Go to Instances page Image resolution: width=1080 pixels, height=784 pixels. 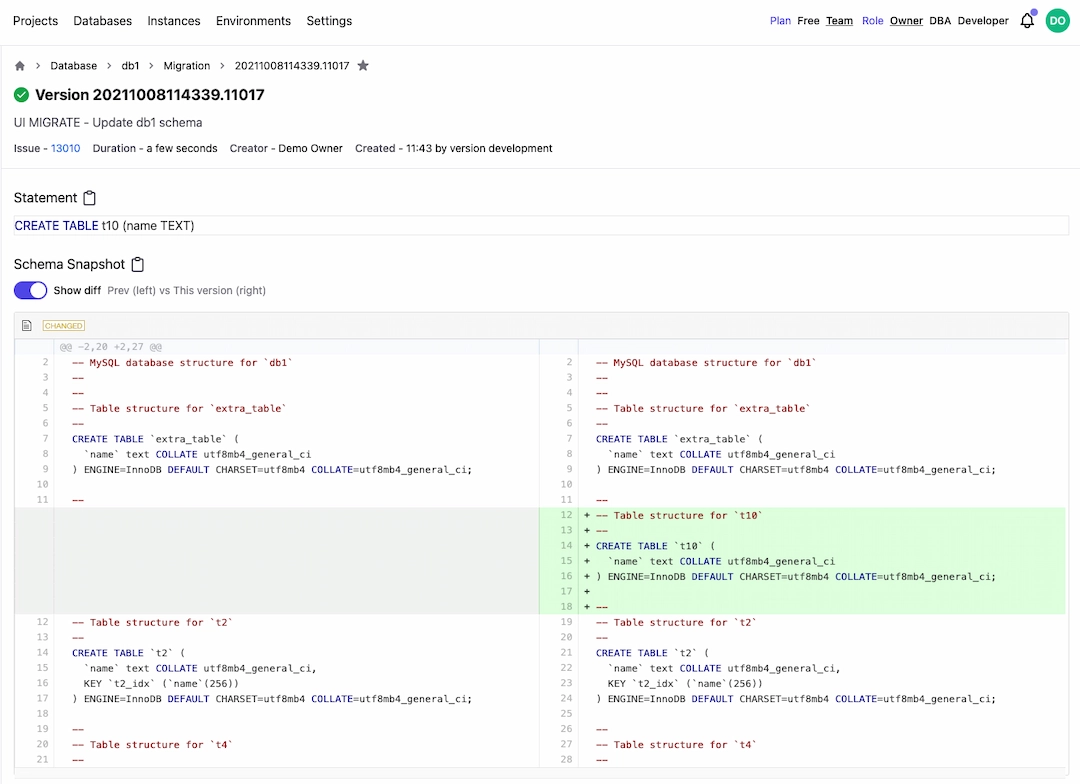174,21
